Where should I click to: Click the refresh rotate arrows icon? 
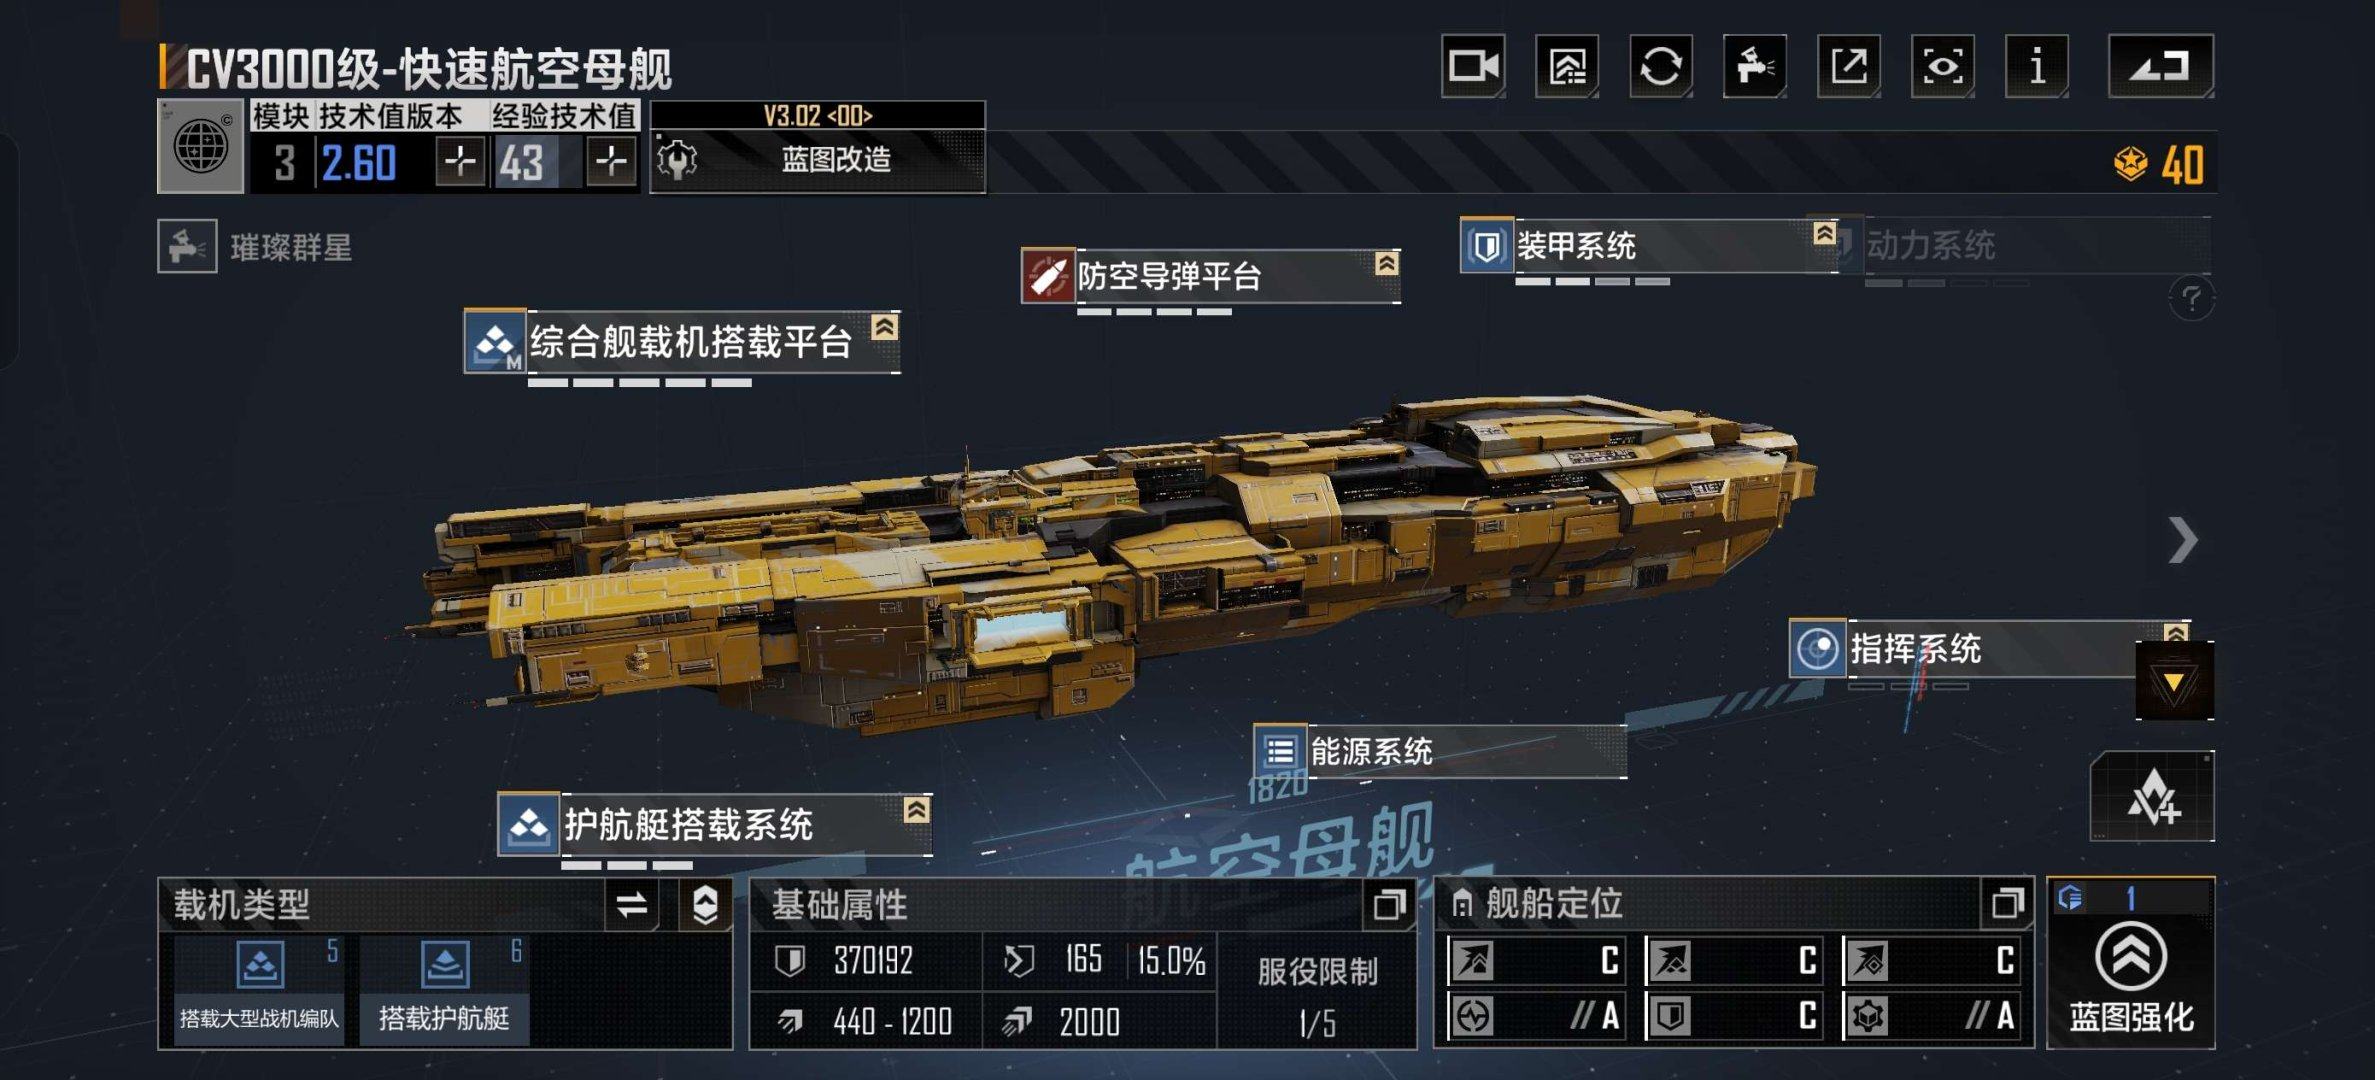click(x=1661, y=66)
